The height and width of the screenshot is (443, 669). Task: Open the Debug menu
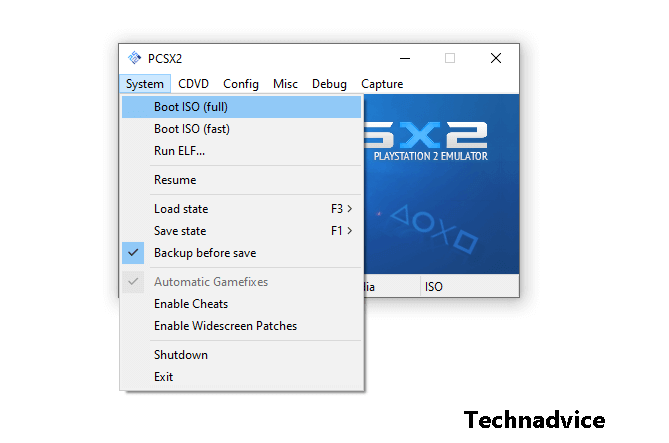pos(329,84)
